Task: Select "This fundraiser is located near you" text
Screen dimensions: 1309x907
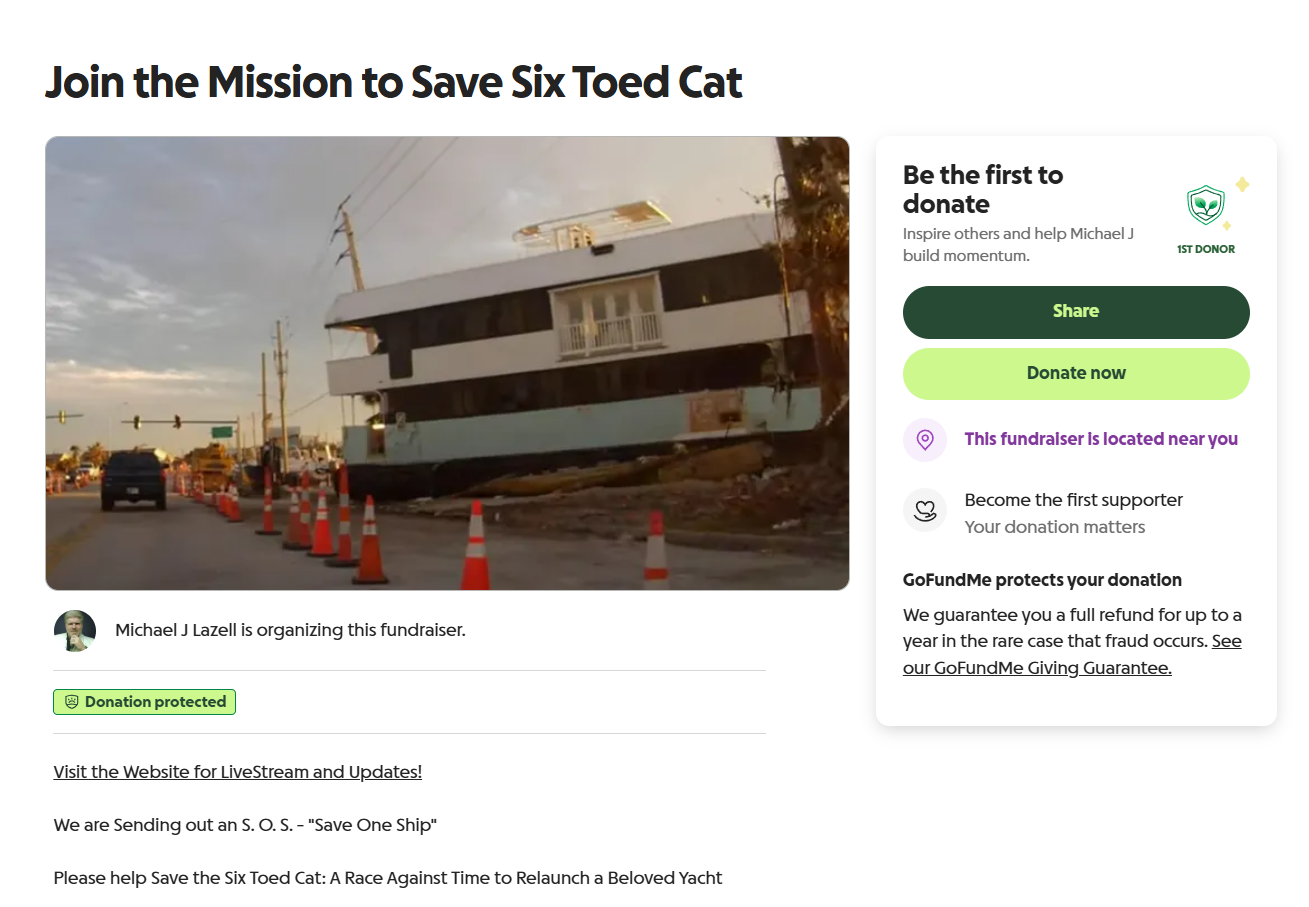Action: click(1101, 440)
